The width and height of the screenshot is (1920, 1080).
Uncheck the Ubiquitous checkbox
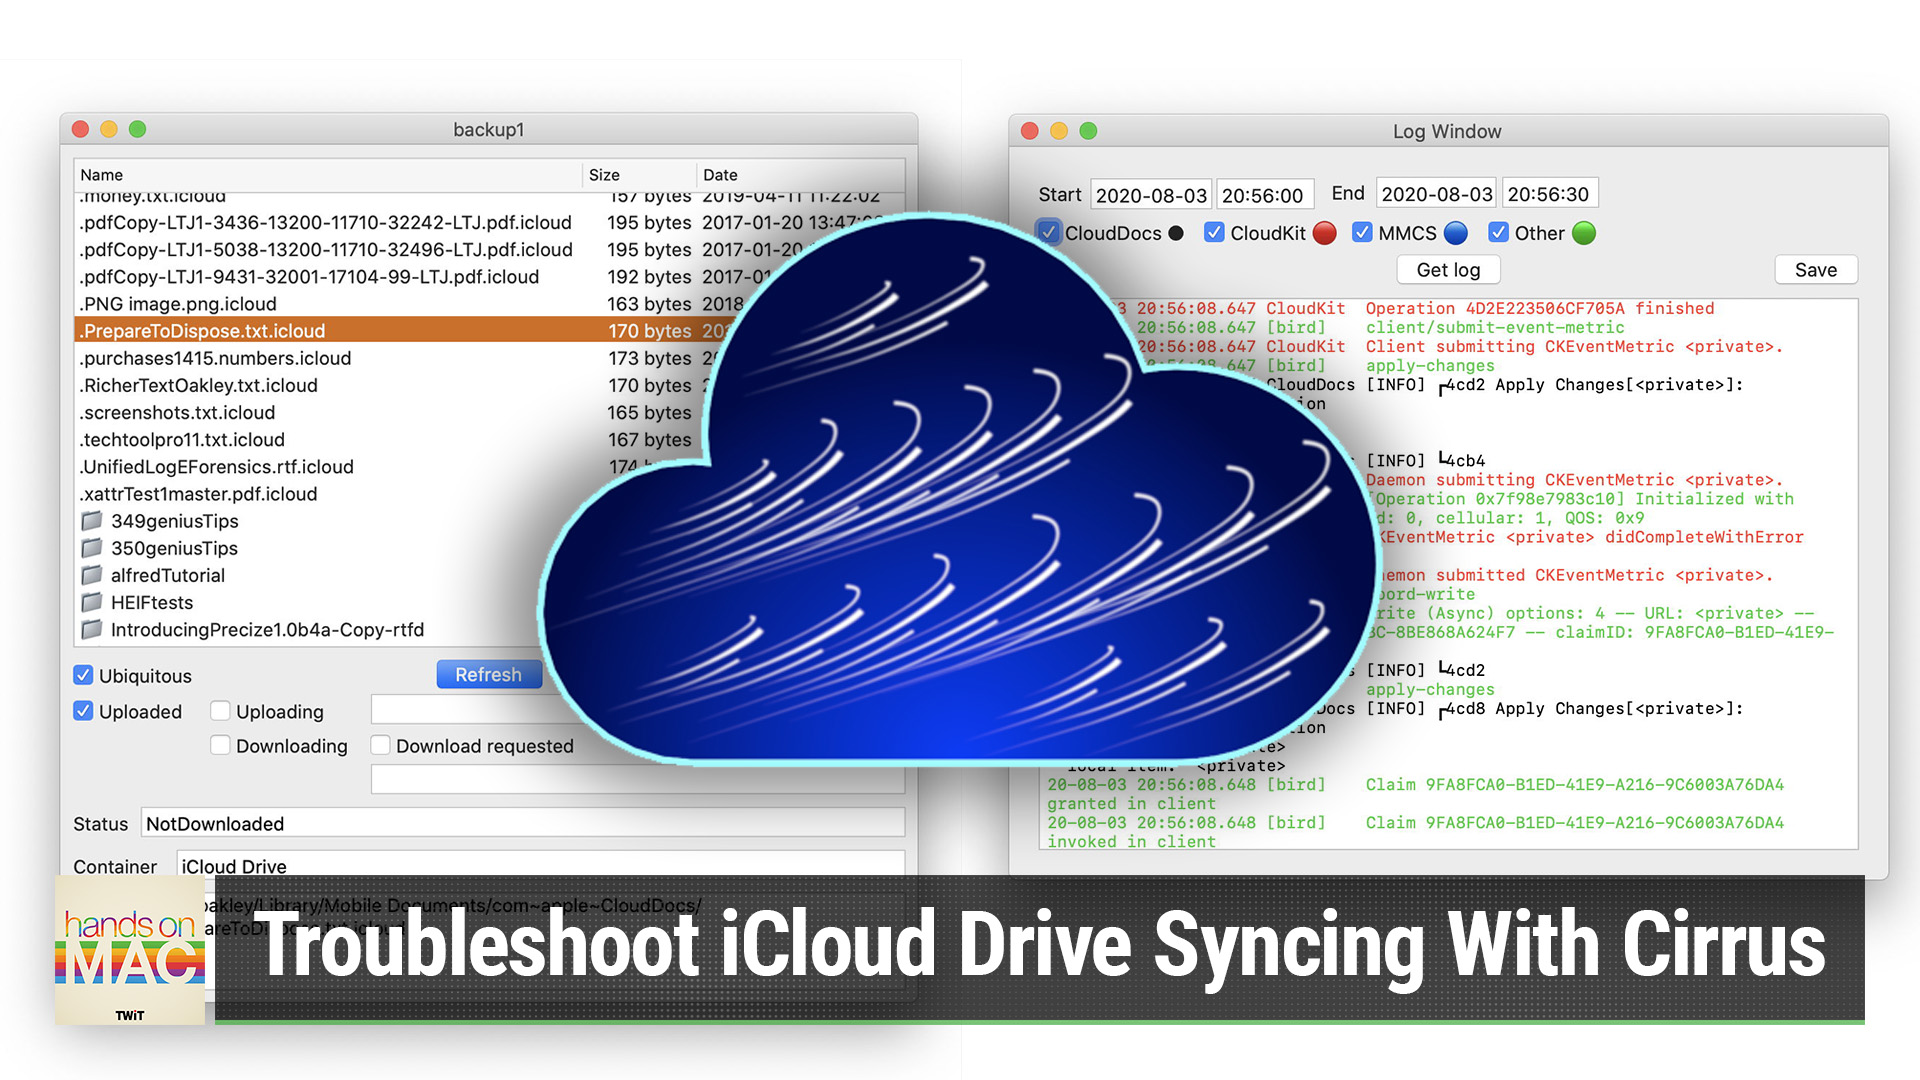pyautogui.click(x=83, y=675)
